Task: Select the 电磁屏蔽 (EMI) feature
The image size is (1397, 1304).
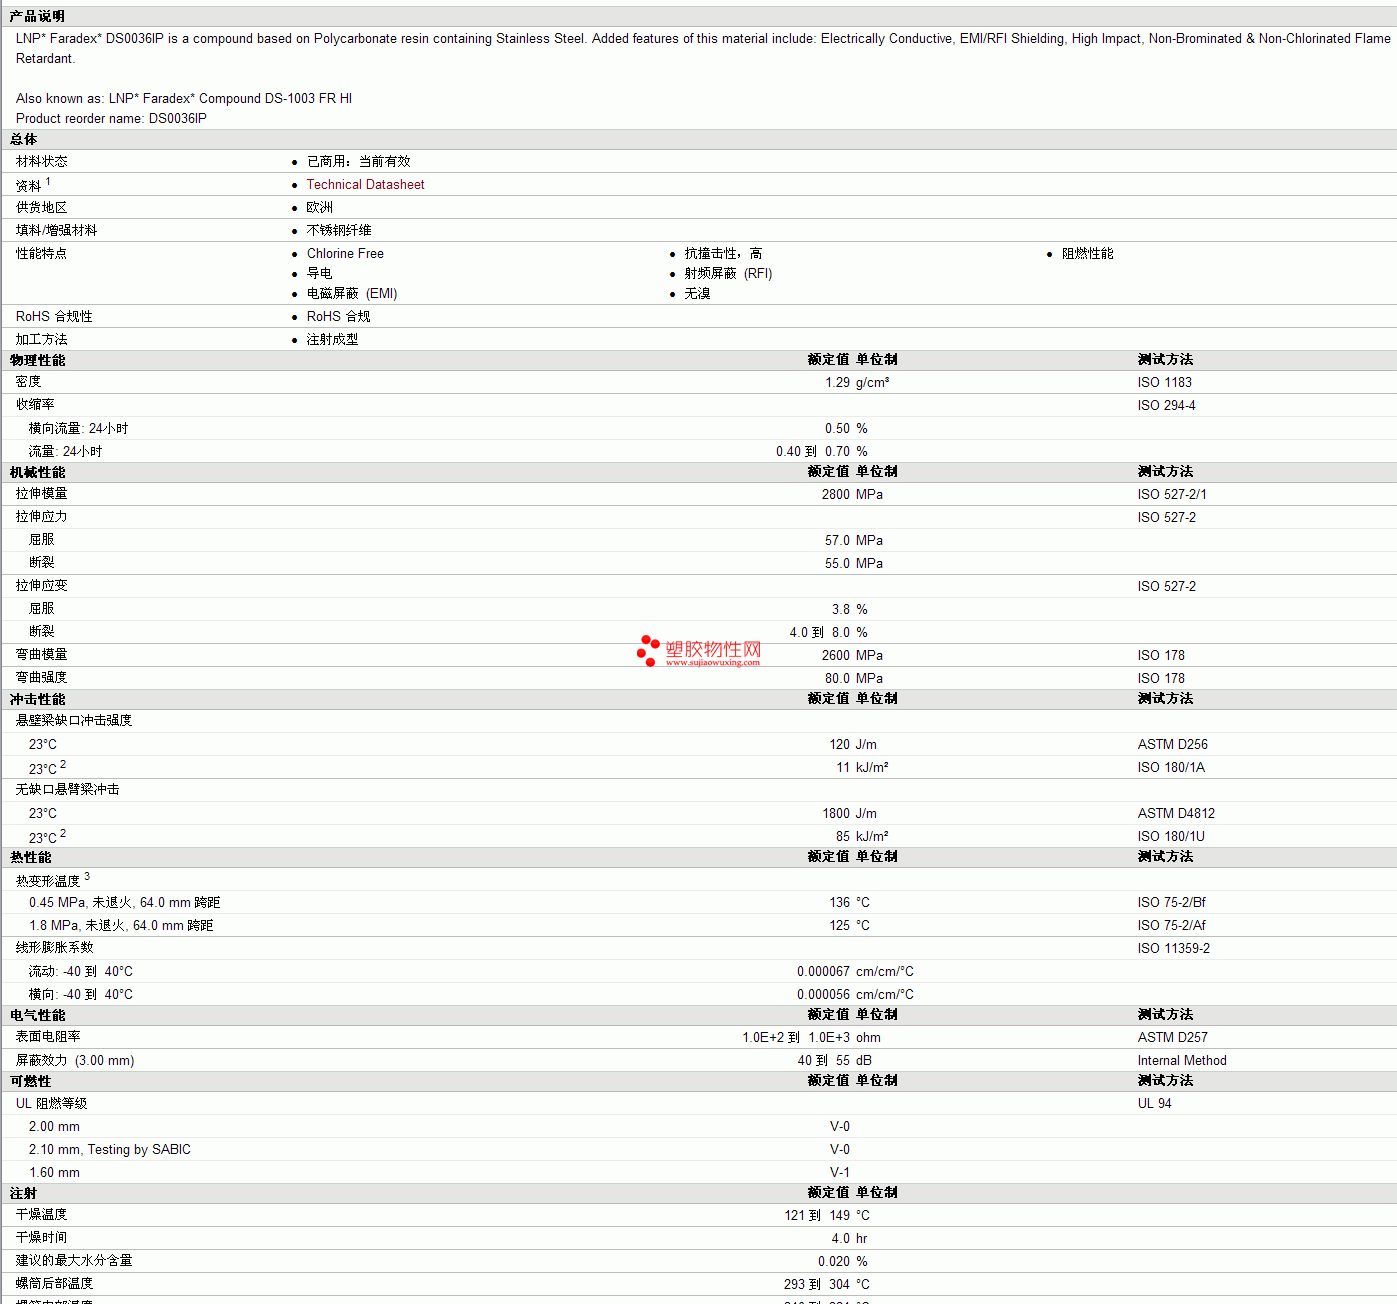Action: 352,294
